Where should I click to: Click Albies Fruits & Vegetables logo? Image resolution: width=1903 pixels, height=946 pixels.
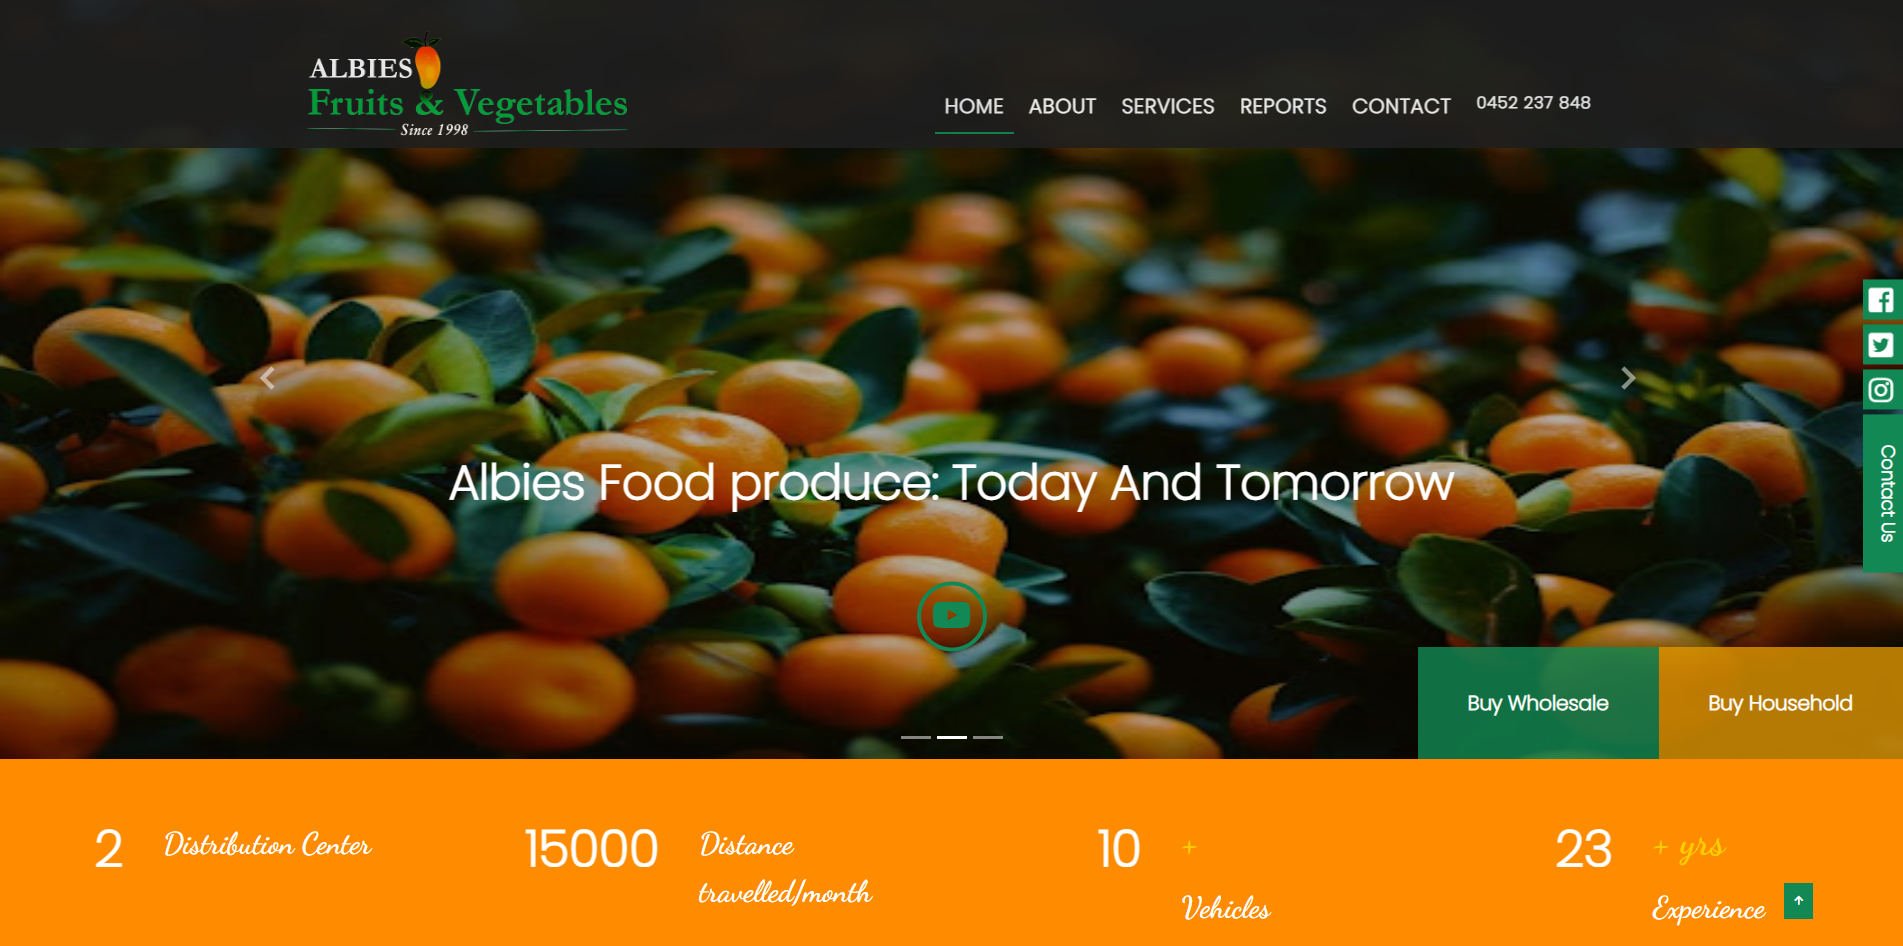click(467, 86)
